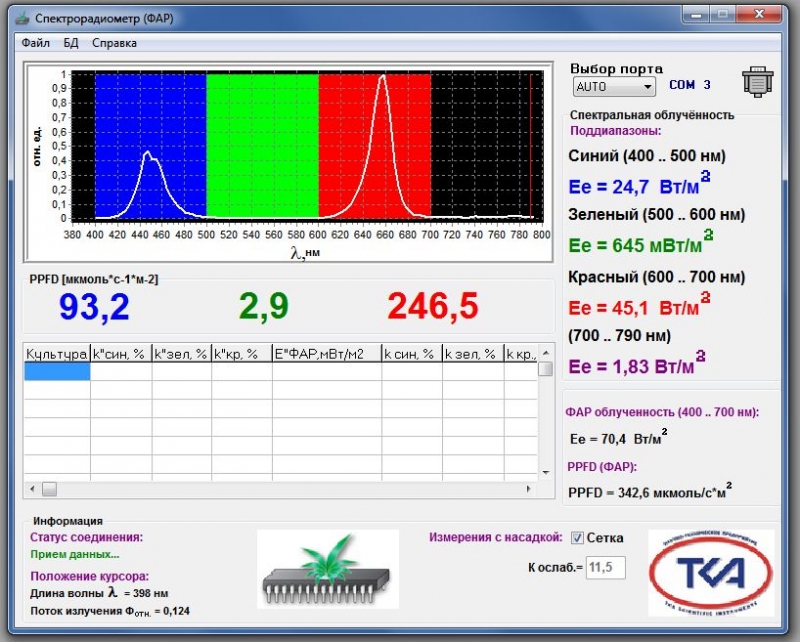Click the blue 400-500 nm spectrum band
Screen dimensions: 800x642
(x=151, y=145)
